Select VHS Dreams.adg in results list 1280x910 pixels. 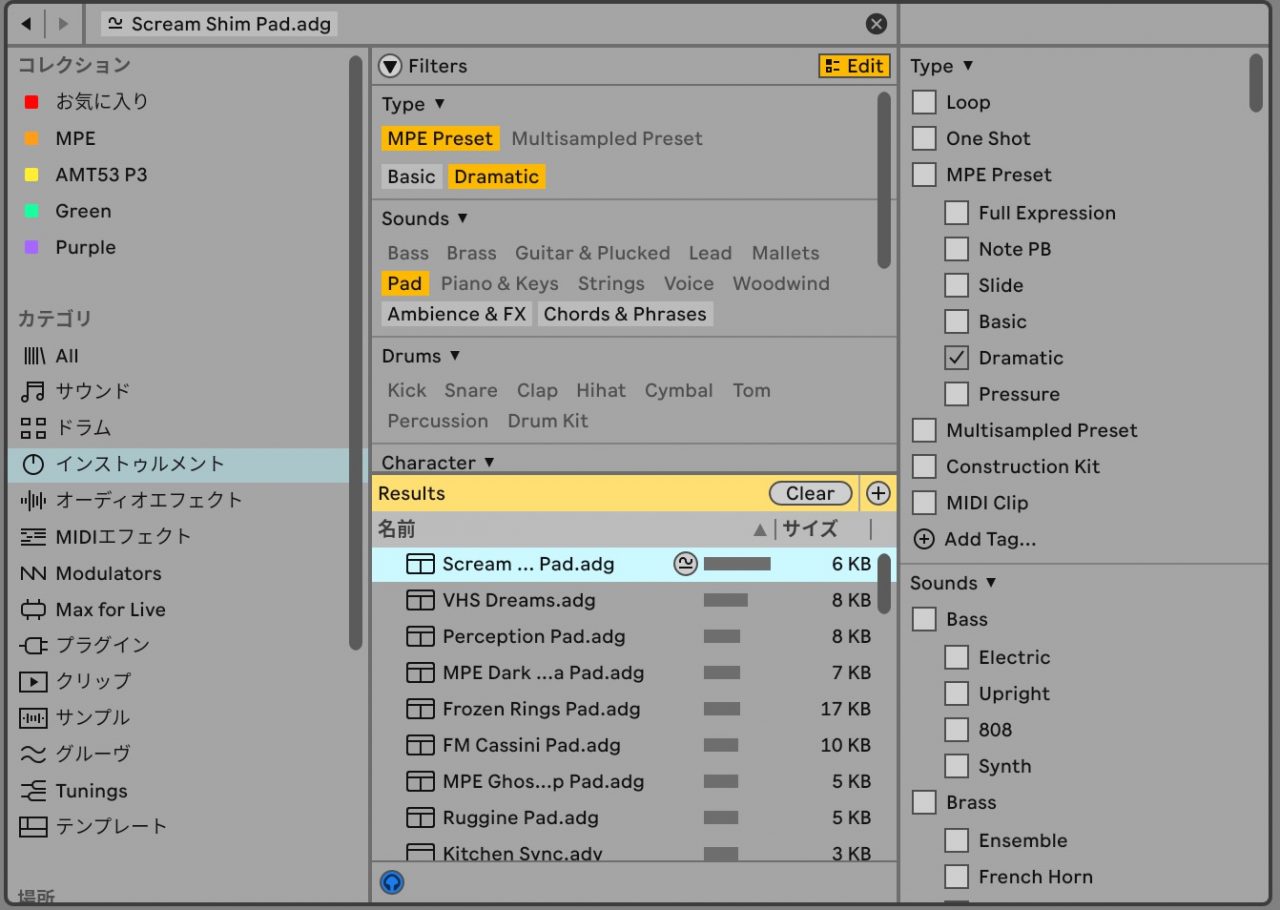[x=518, y=600]
